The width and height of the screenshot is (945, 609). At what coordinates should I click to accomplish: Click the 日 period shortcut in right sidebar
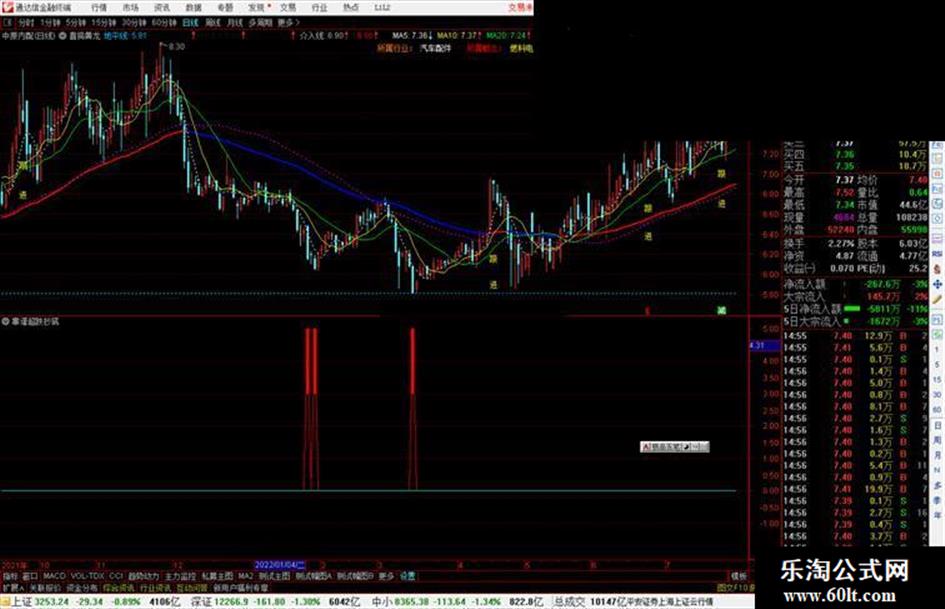[937, 426]
